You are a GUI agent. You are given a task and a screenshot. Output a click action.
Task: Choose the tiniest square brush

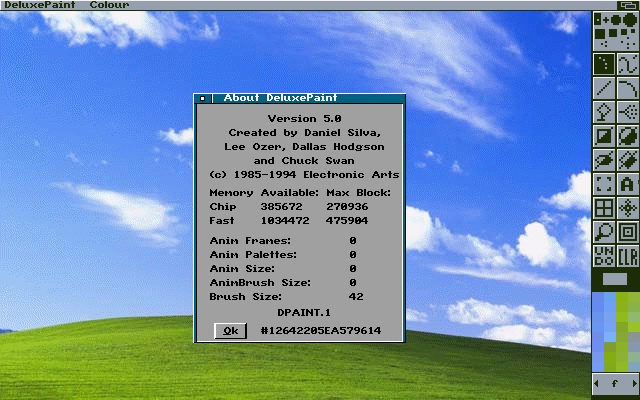pos(633,31)
